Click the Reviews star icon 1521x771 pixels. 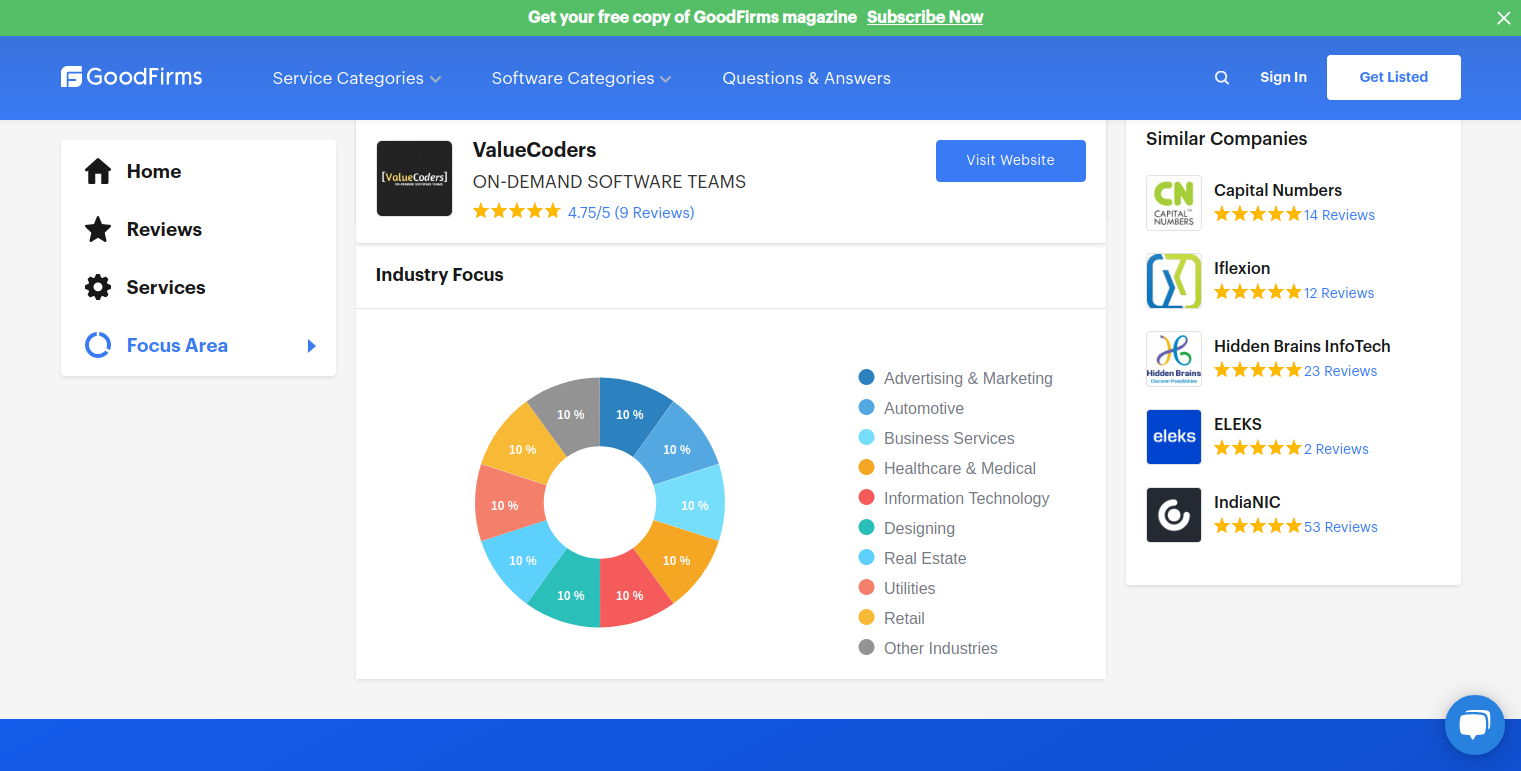click(x=98, y=229)
